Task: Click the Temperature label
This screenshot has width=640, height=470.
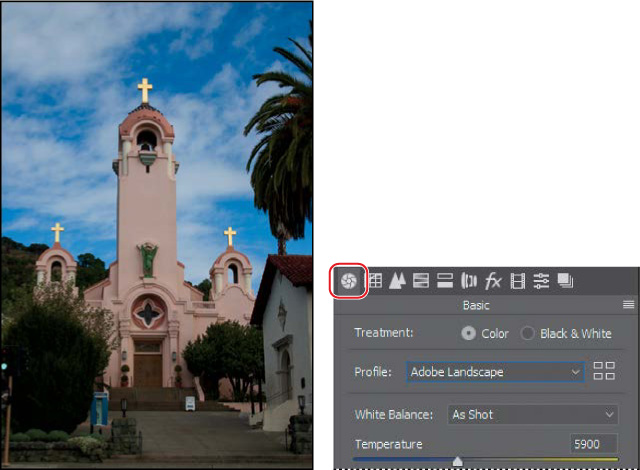Action: click(389, 444)
